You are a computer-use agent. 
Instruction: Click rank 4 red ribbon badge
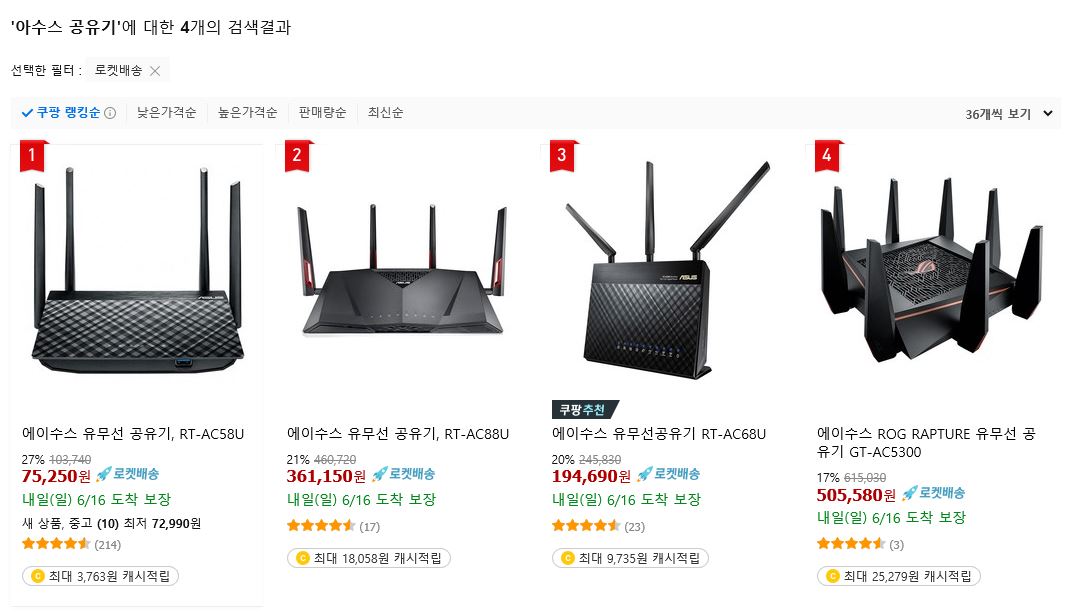point(827,155)
